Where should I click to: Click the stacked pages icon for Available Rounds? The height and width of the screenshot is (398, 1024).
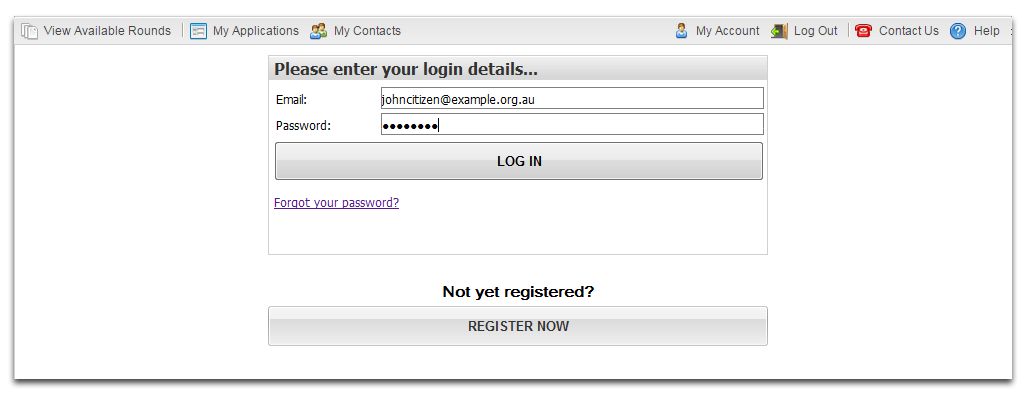(x=29, y=31)
